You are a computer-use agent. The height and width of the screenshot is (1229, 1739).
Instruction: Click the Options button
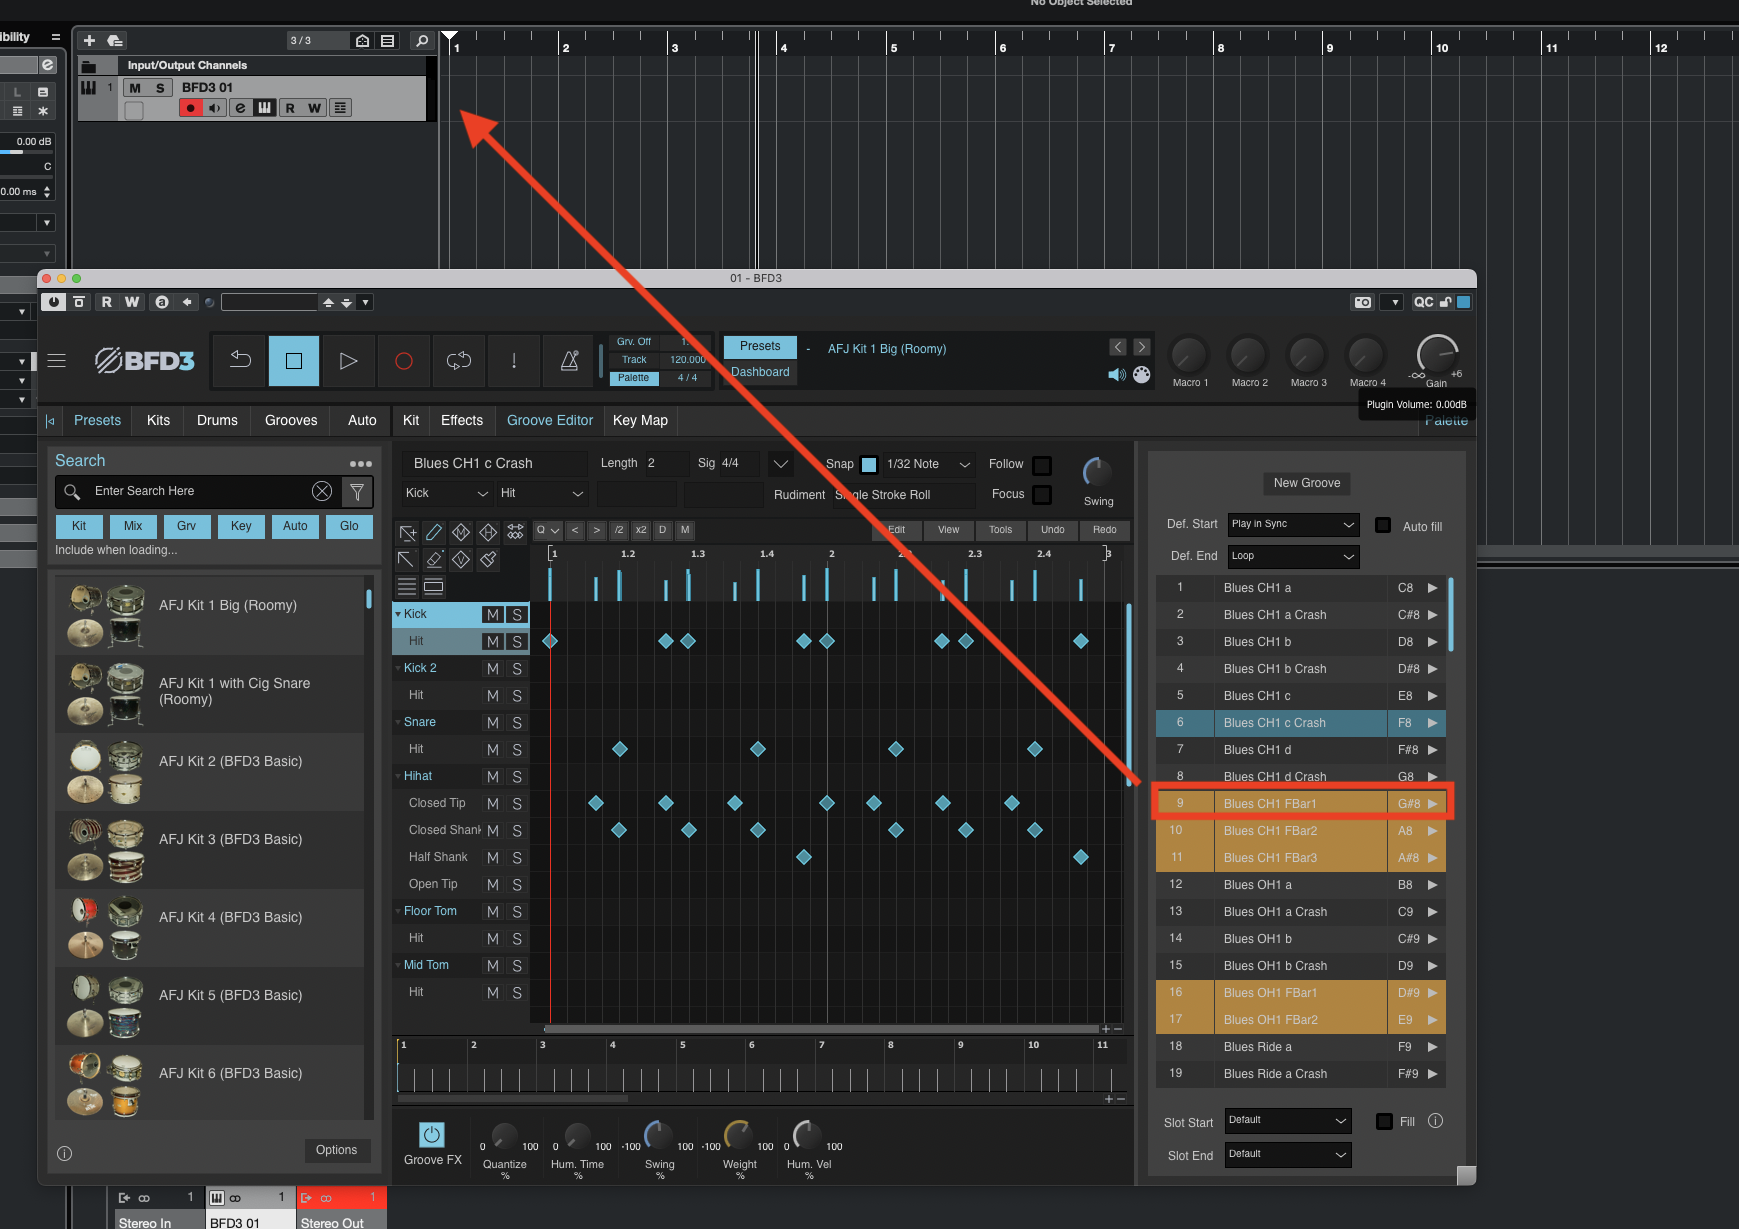336,1150
